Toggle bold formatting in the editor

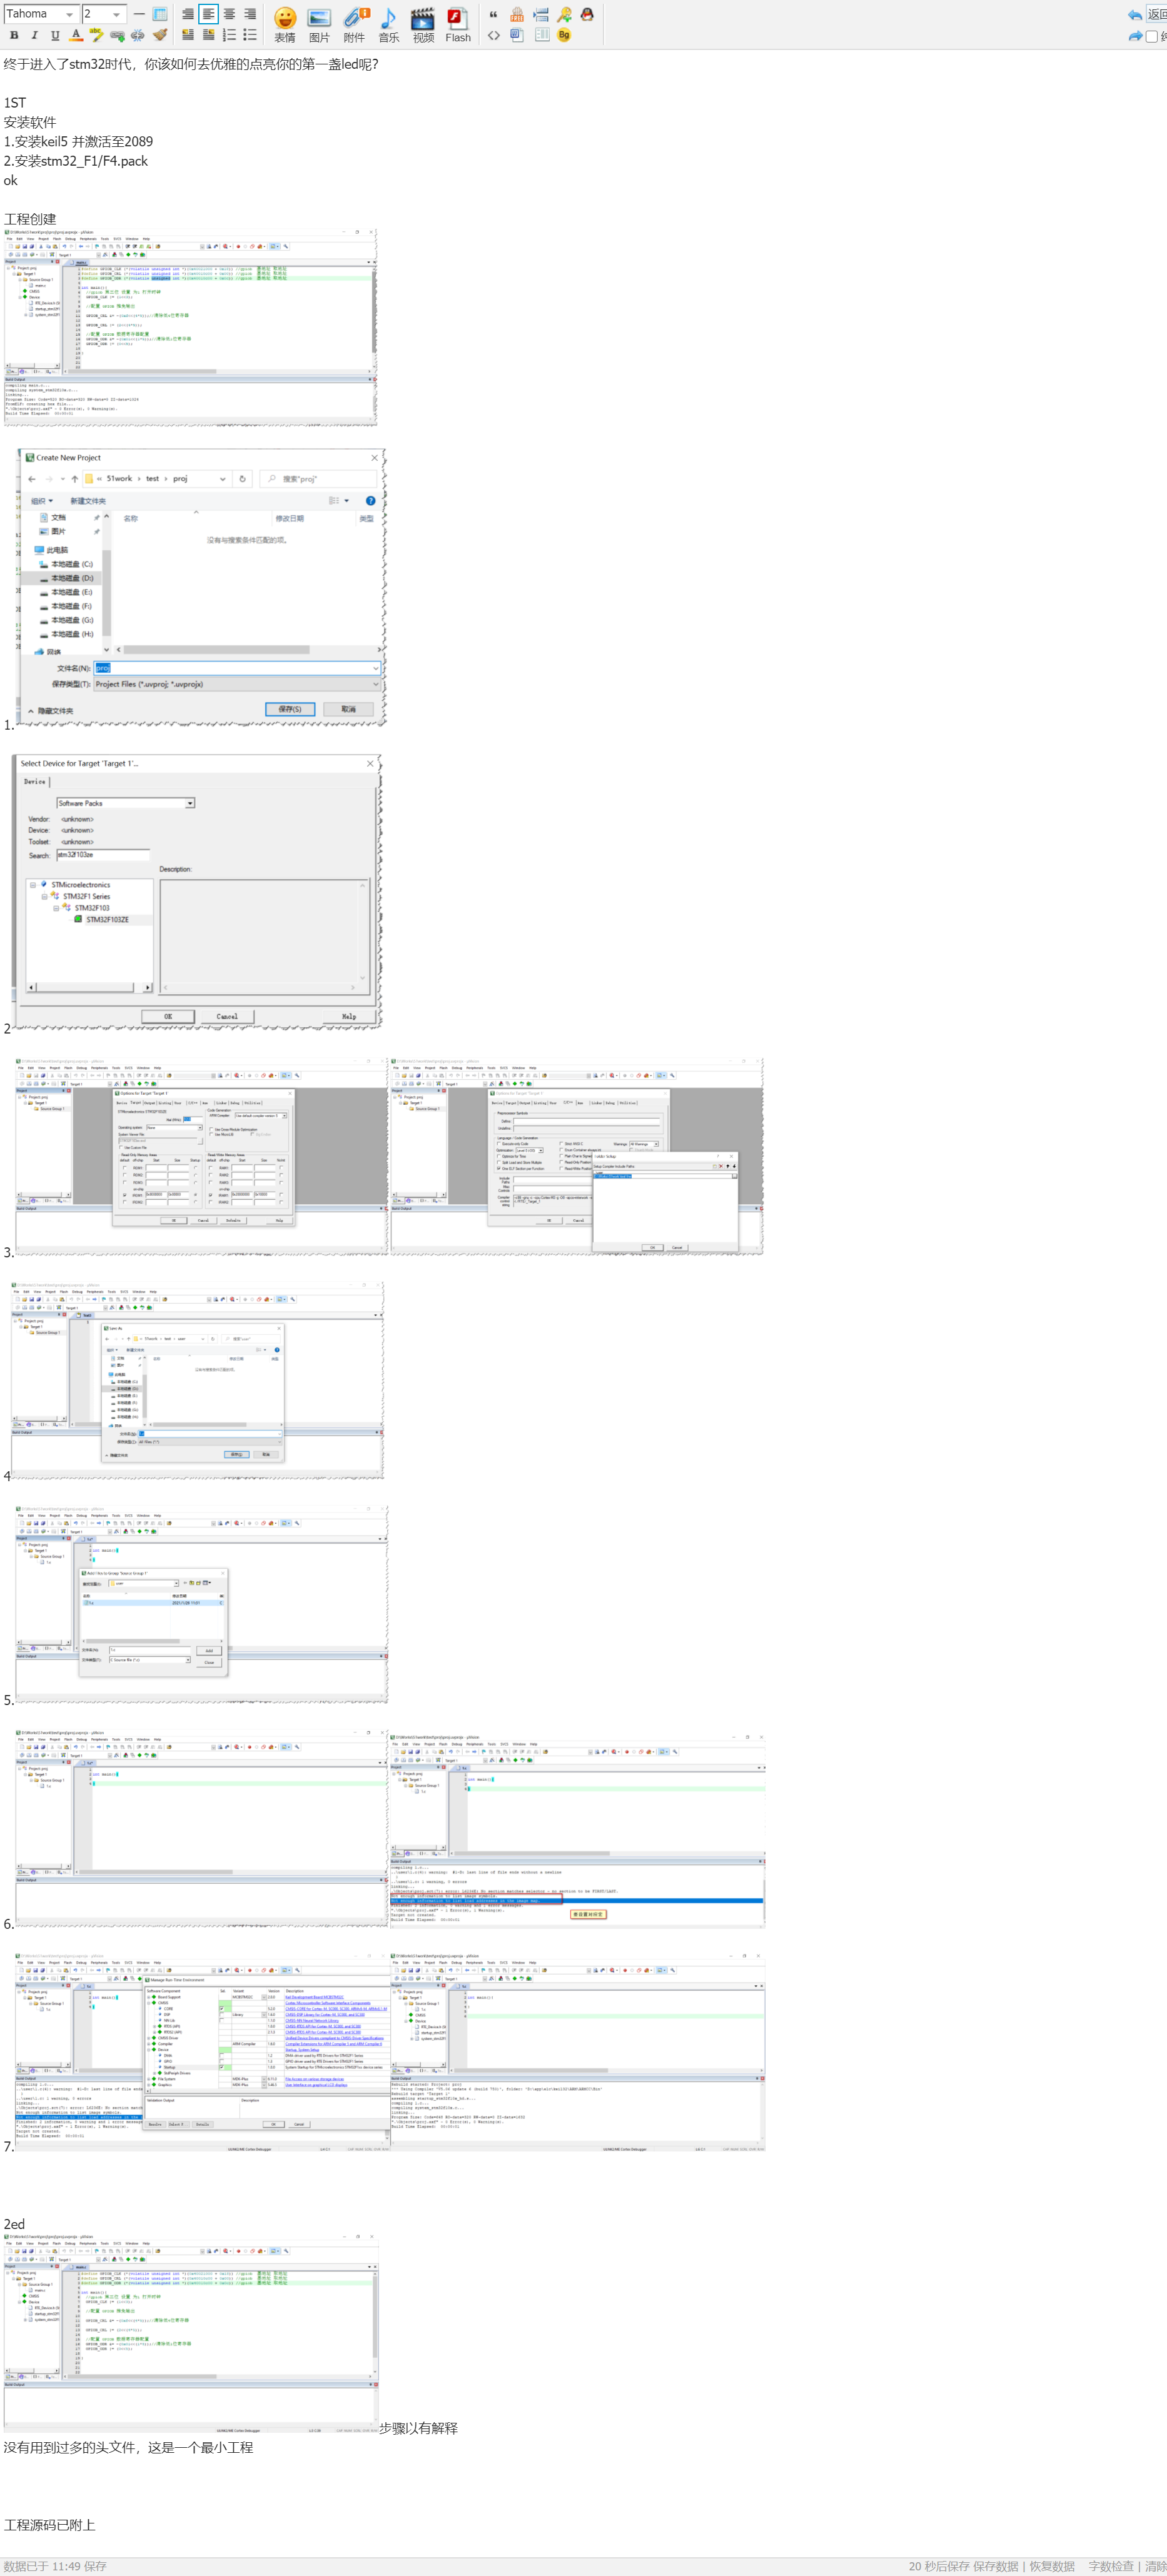[14, 35]
